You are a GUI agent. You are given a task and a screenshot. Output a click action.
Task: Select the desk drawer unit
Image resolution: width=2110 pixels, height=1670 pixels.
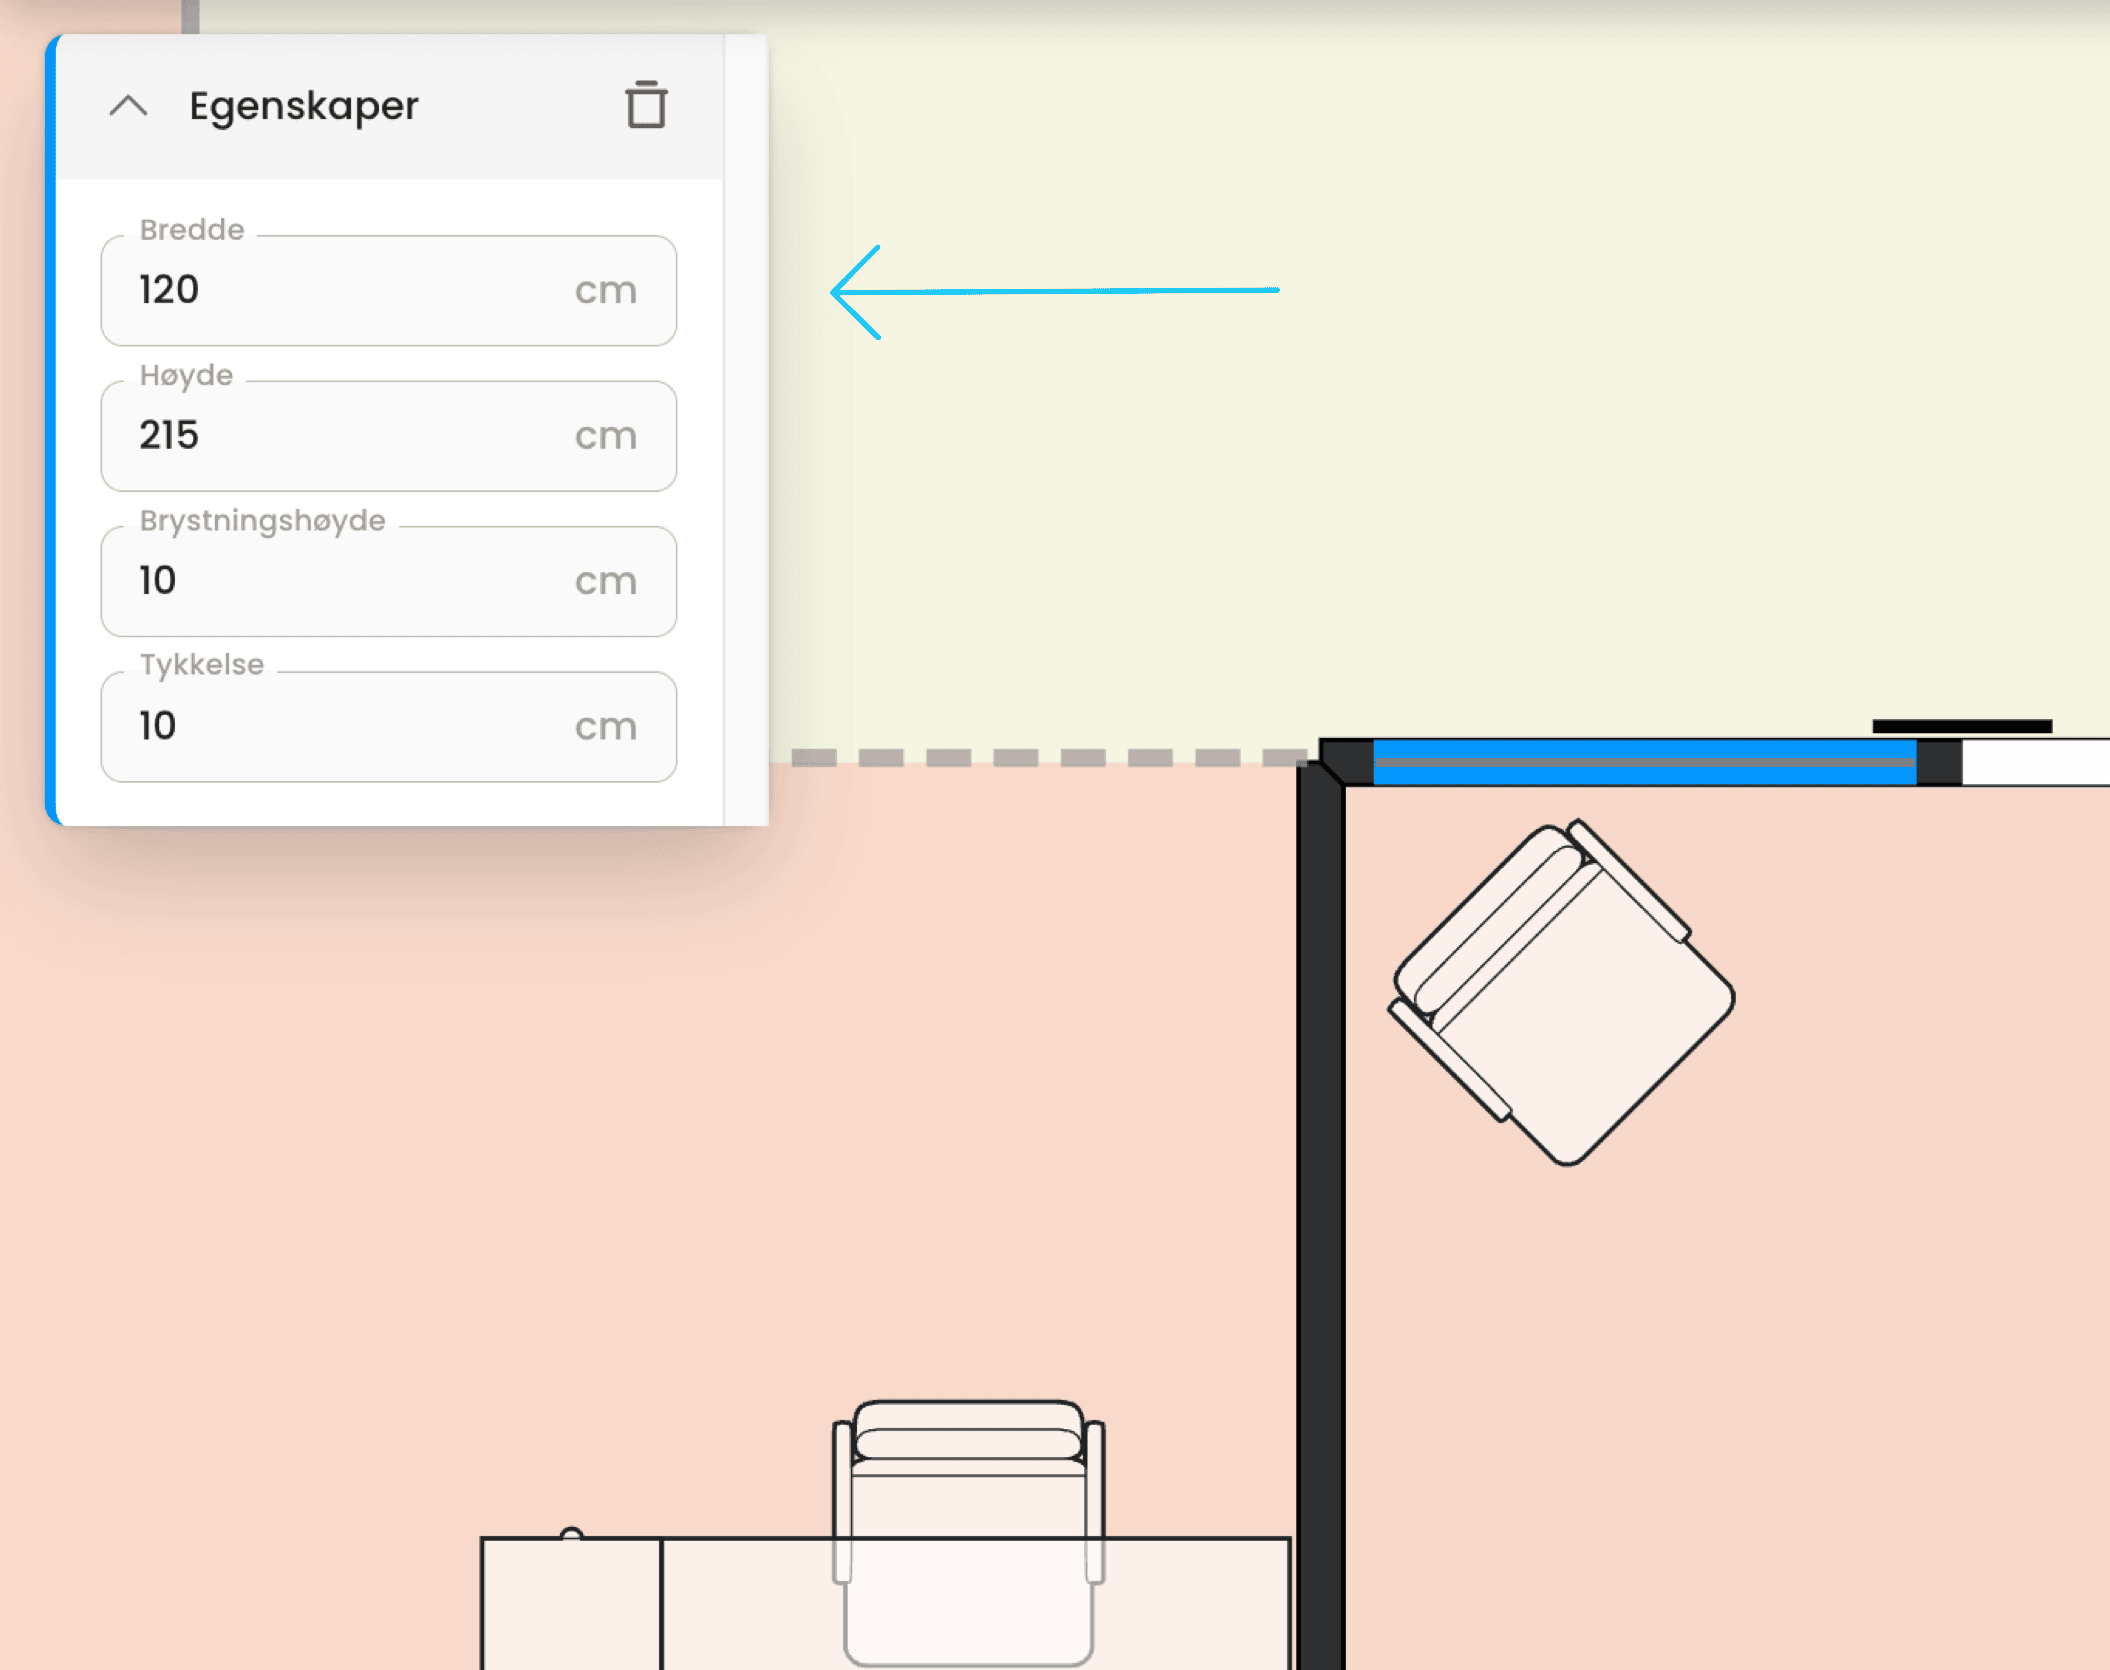point(570,1605)
